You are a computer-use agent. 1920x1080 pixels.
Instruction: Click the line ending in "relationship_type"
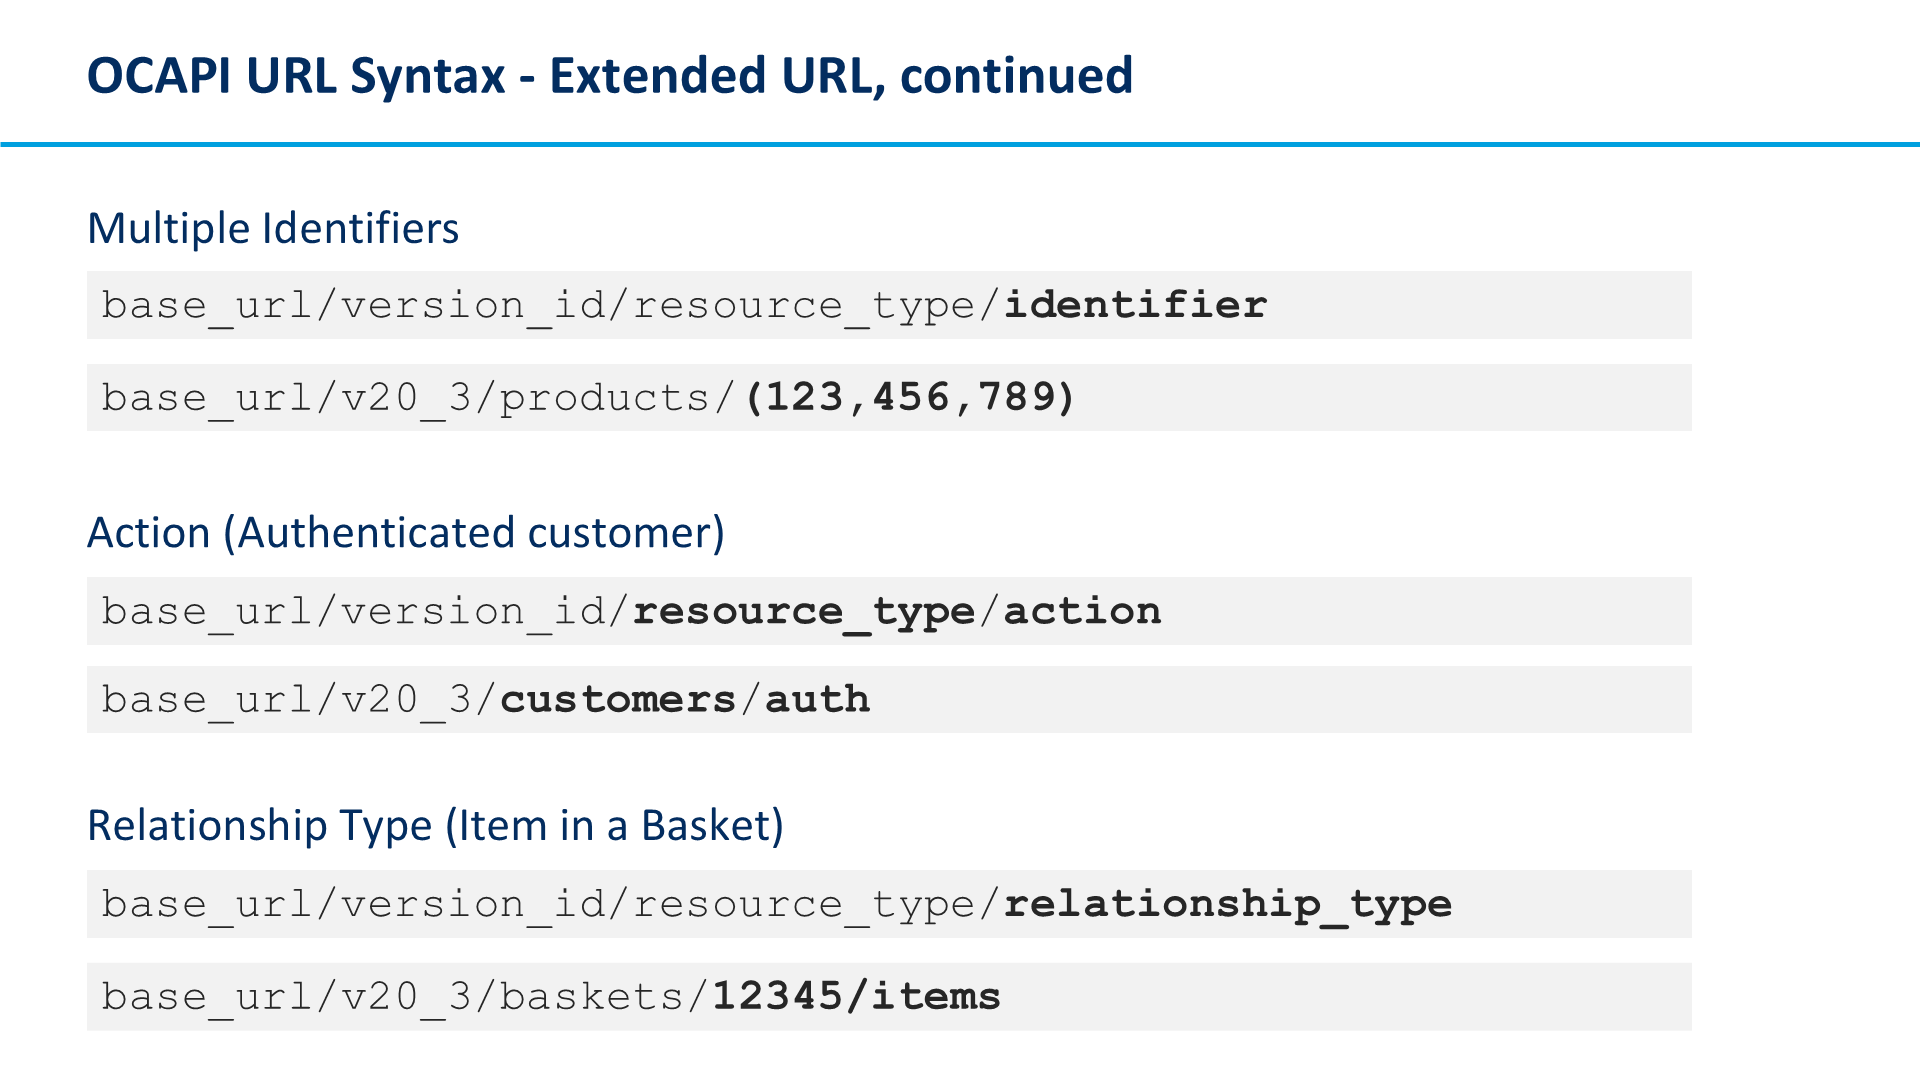point(889,904)
